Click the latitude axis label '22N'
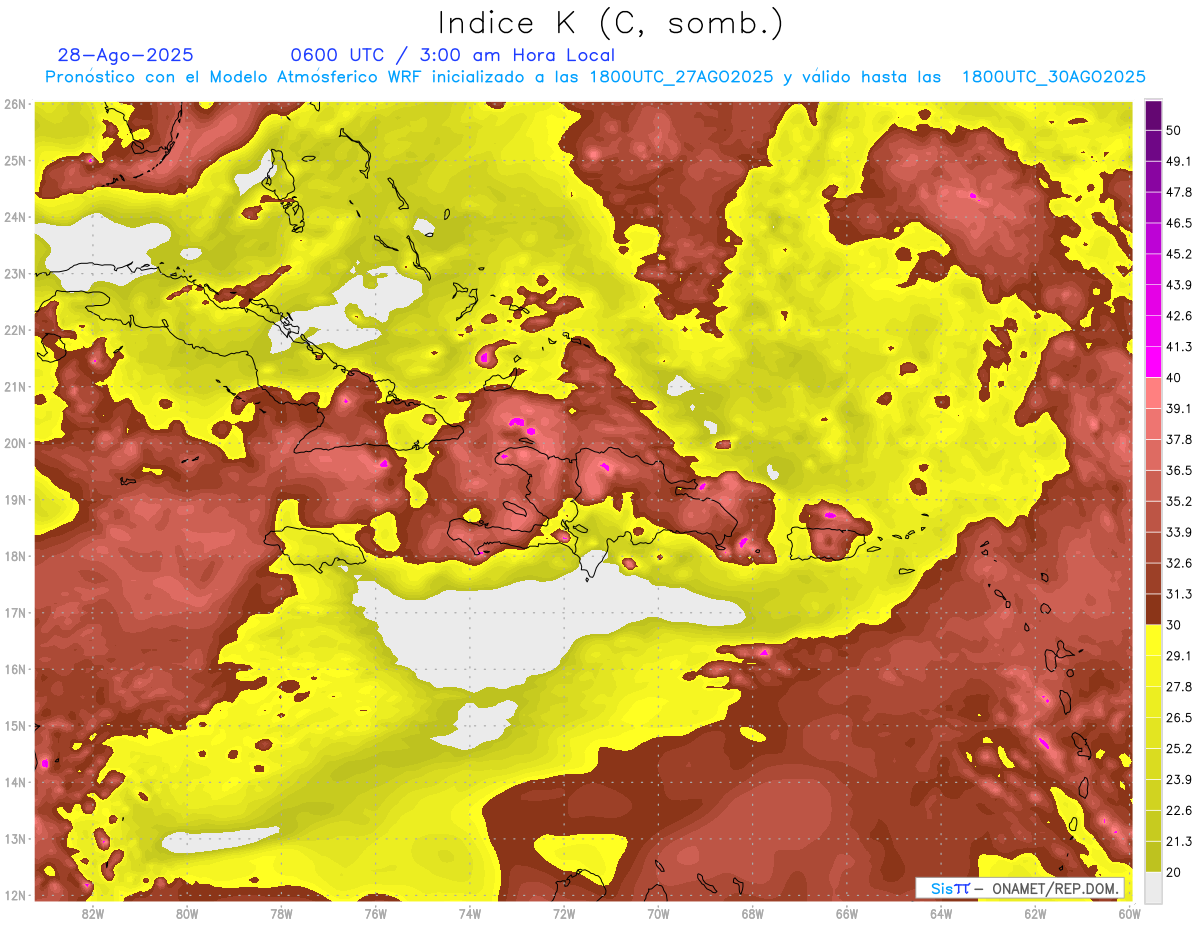Viewport: 1200px width, 927px height. 15,330
